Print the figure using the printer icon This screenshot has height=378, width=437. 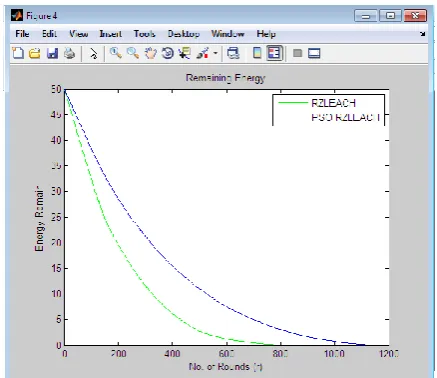(x=70, y=53)
